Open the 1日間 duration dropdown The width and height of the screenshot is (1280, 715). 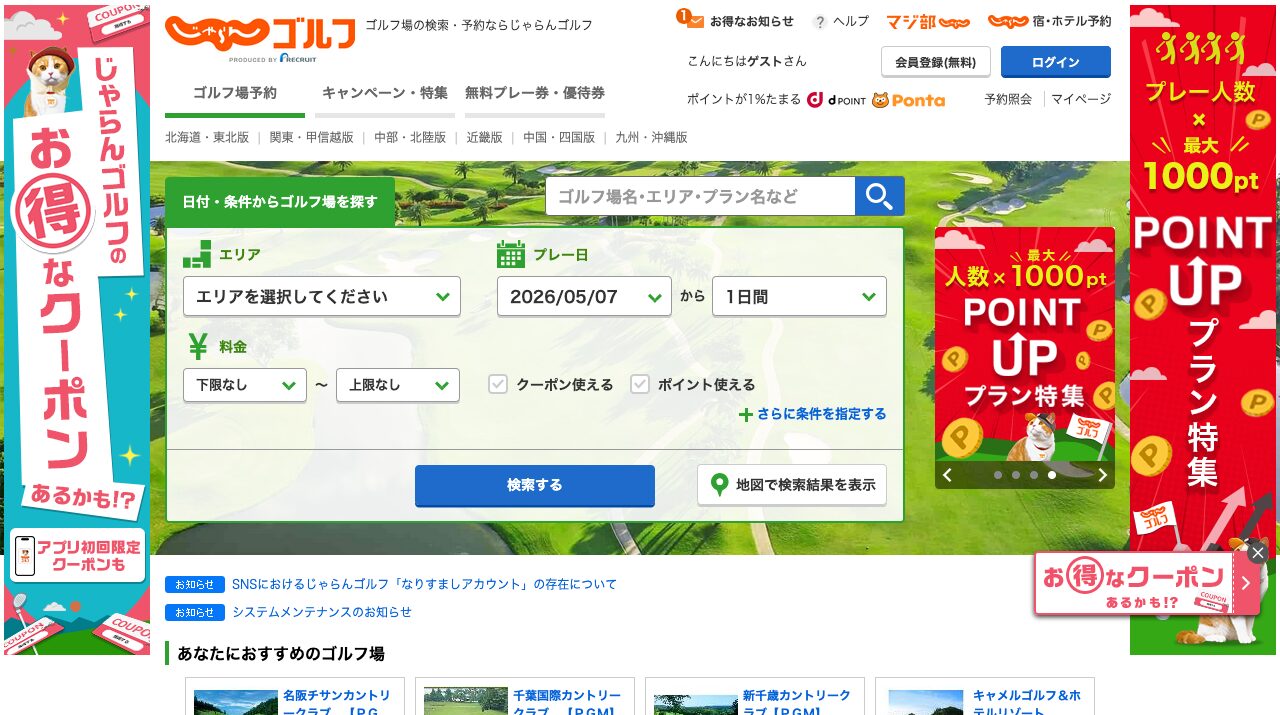pyautogui.click(x=799, y=297)
